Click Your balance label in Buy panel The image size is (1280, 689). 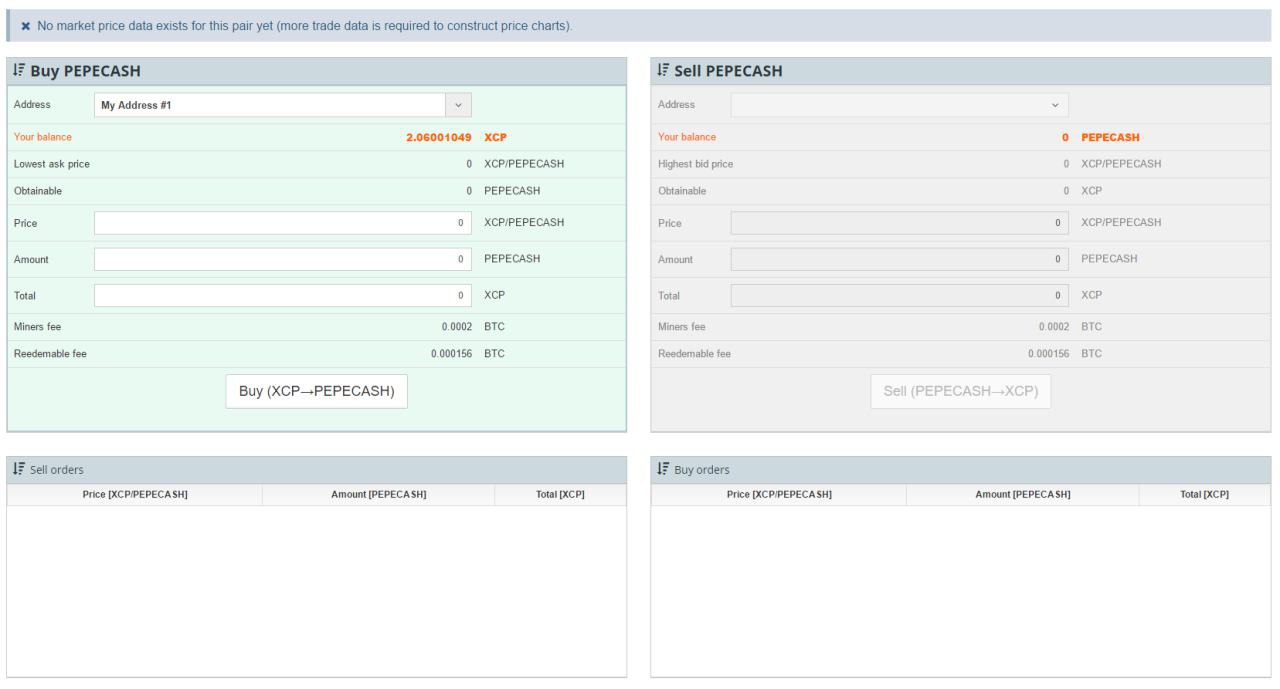pyautogui.click(x=43, y=137)
